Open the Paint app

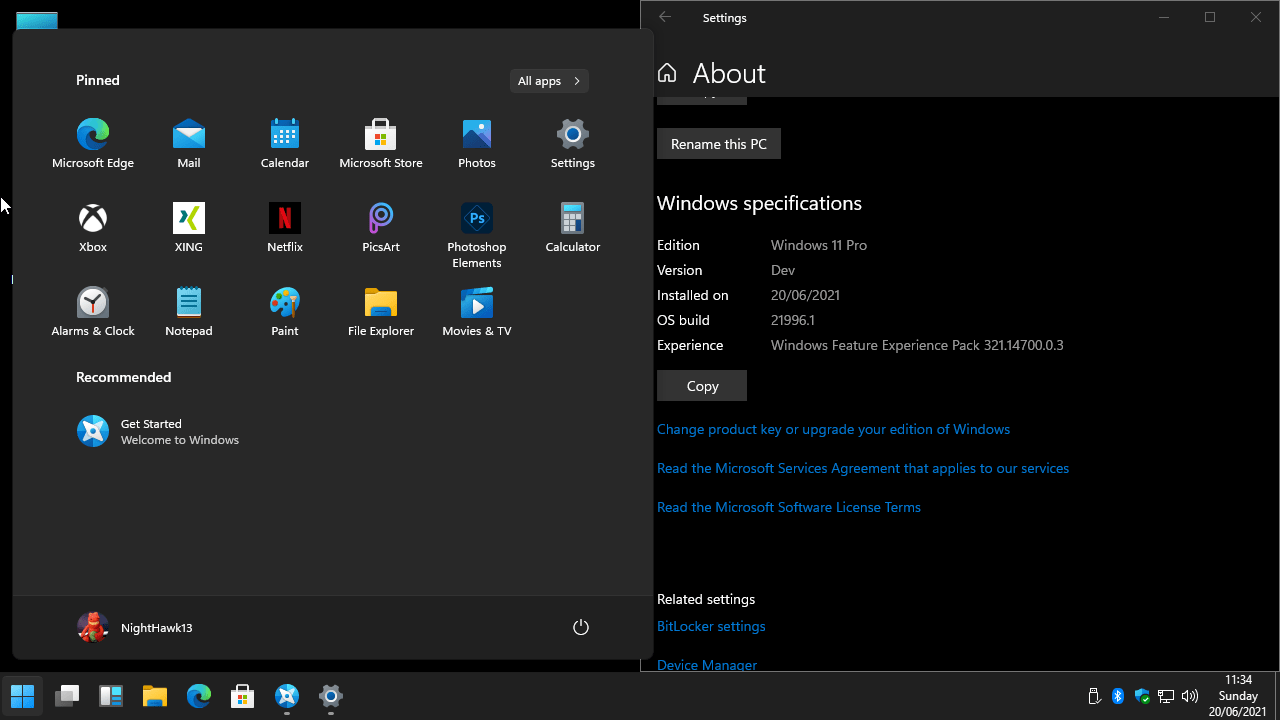[x=285, y=312]
